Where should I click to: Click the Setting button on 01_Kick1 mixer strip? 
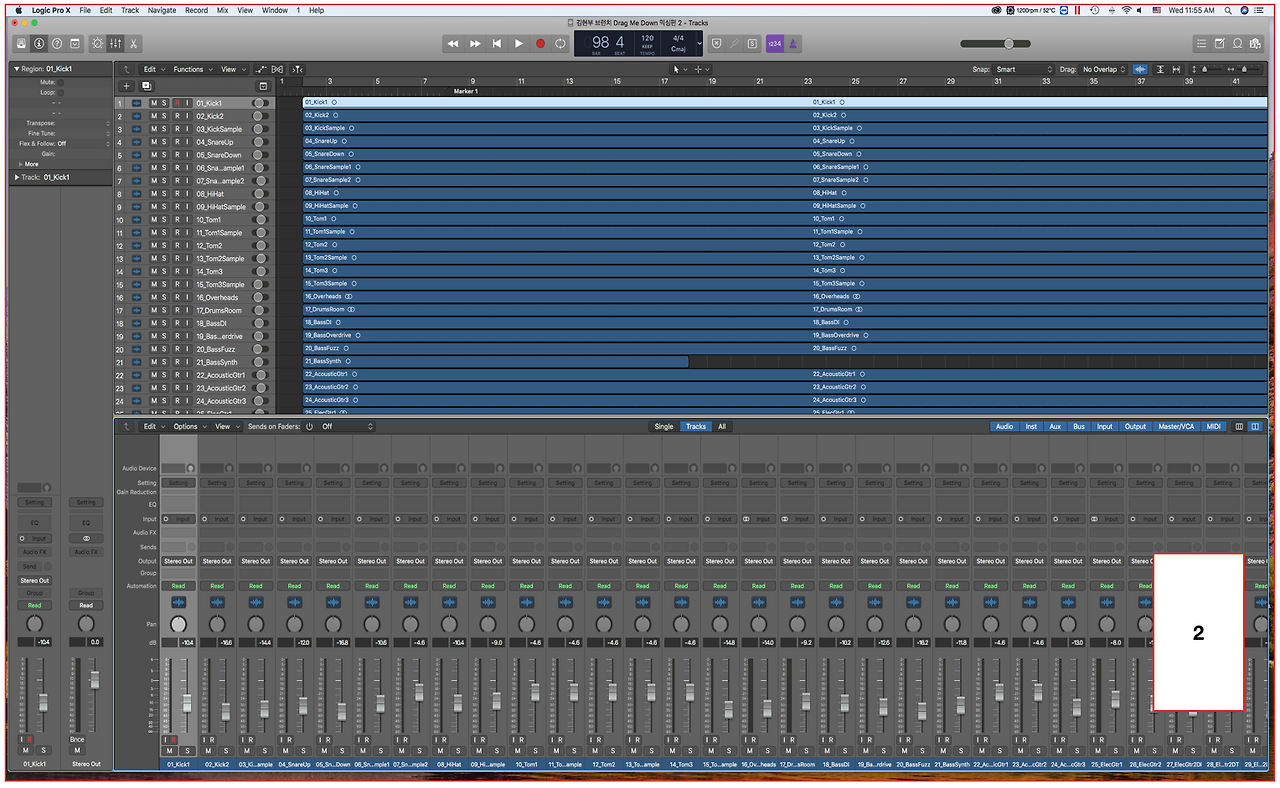tap(178, 482)
